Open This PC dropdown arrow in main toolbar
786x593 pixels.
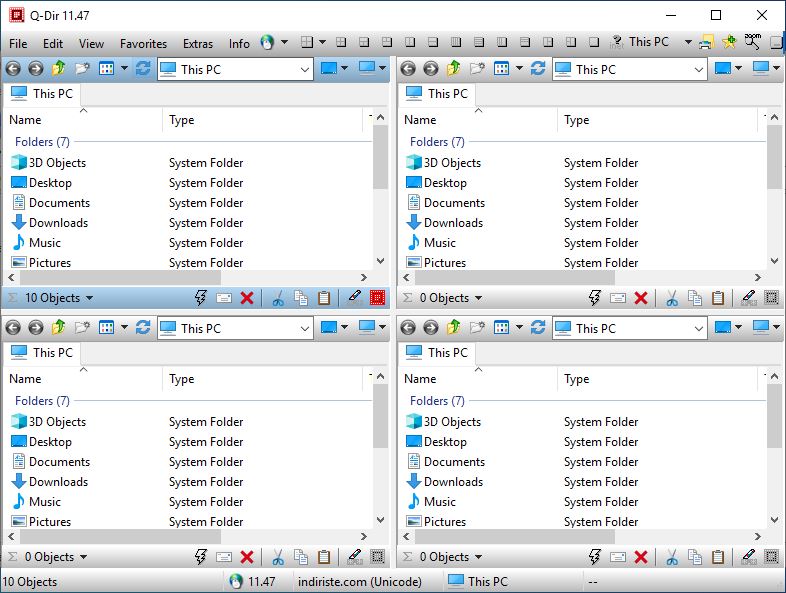(x=688, y=42)
